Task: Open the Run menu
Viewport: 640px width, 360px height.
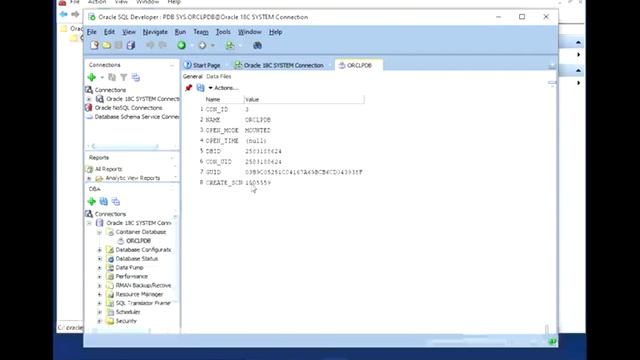Action: click(180, 32)
